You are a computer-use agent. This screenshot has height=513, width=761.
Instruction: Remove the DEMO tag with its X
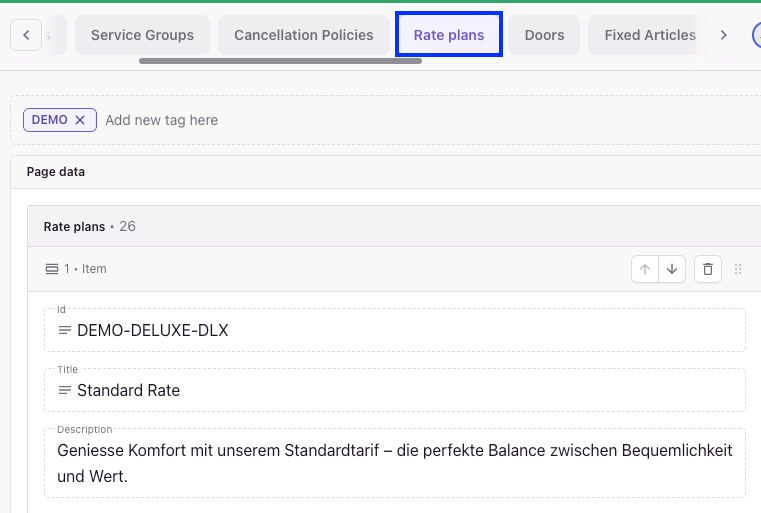[80, 120]
